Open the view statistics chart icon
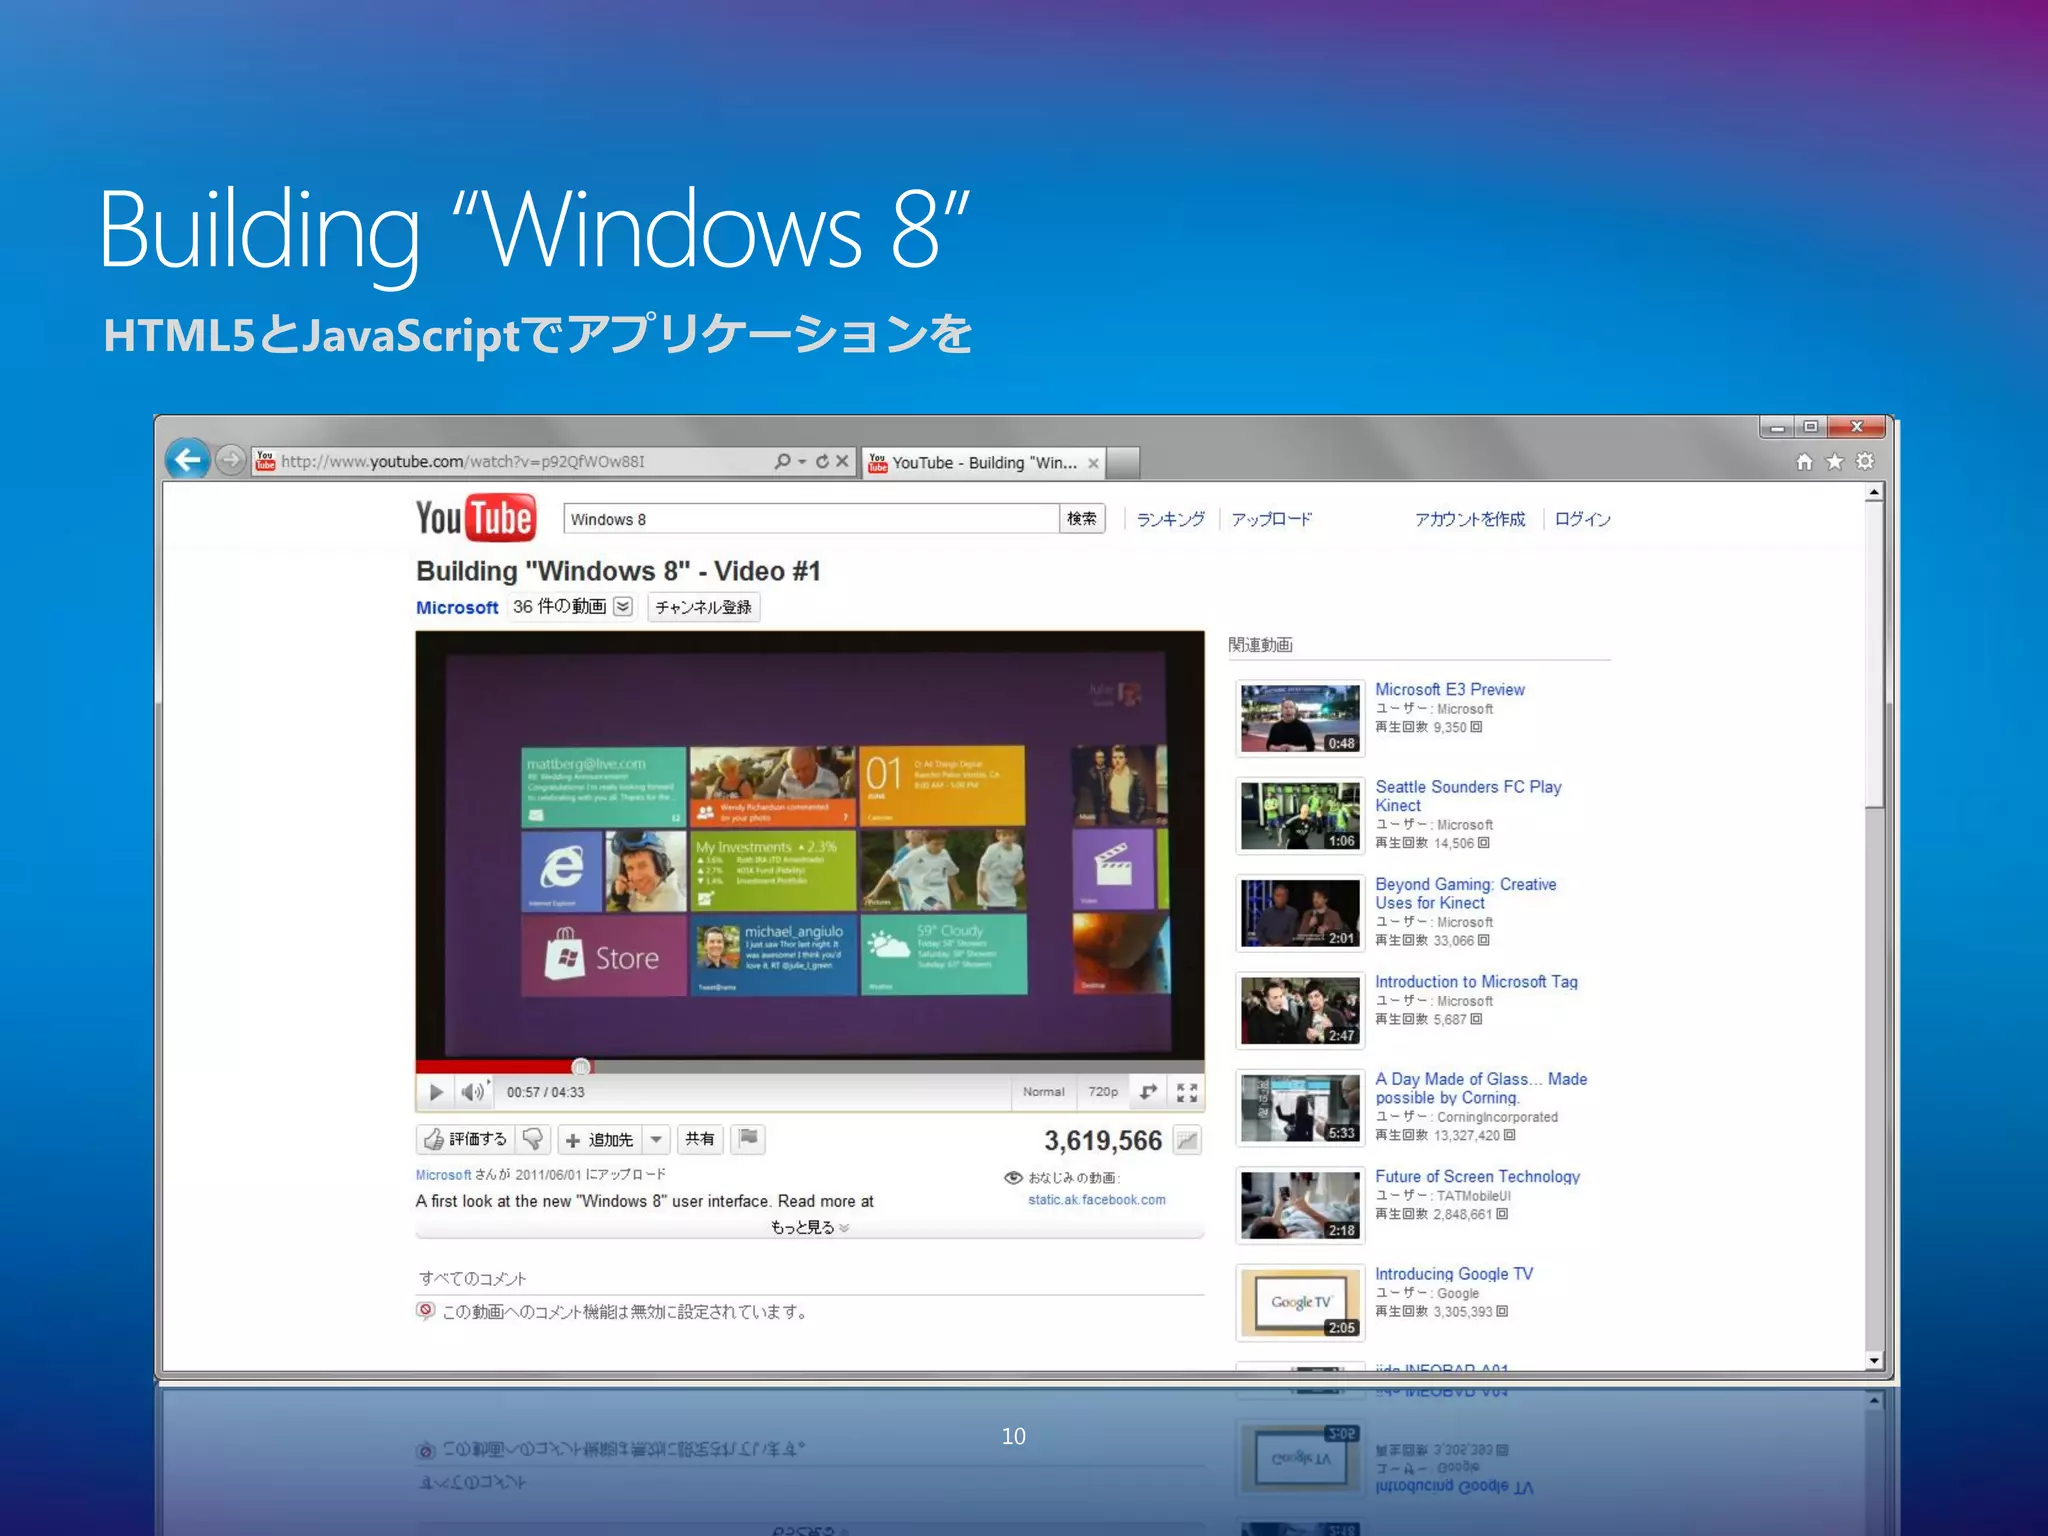This screenshot has width=2048, height=1536. tap(1187, 1140)
